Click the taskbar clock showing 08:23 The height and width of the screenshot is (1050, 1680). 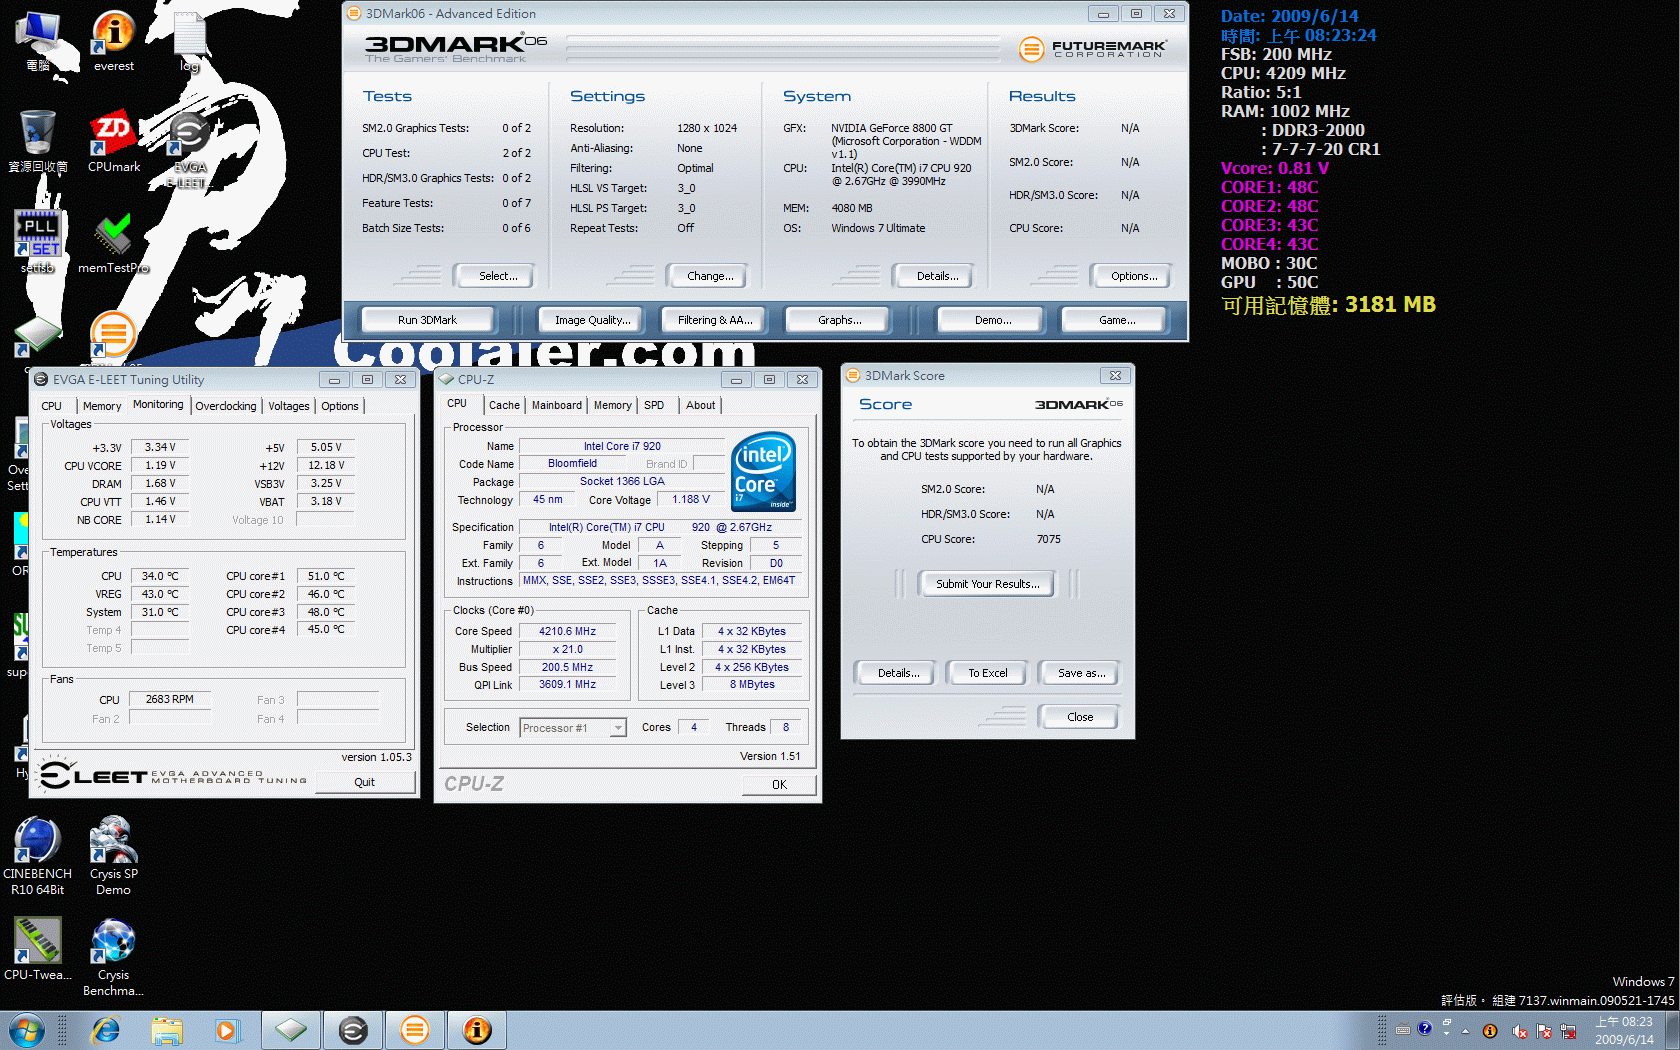click(1624, 1031)
